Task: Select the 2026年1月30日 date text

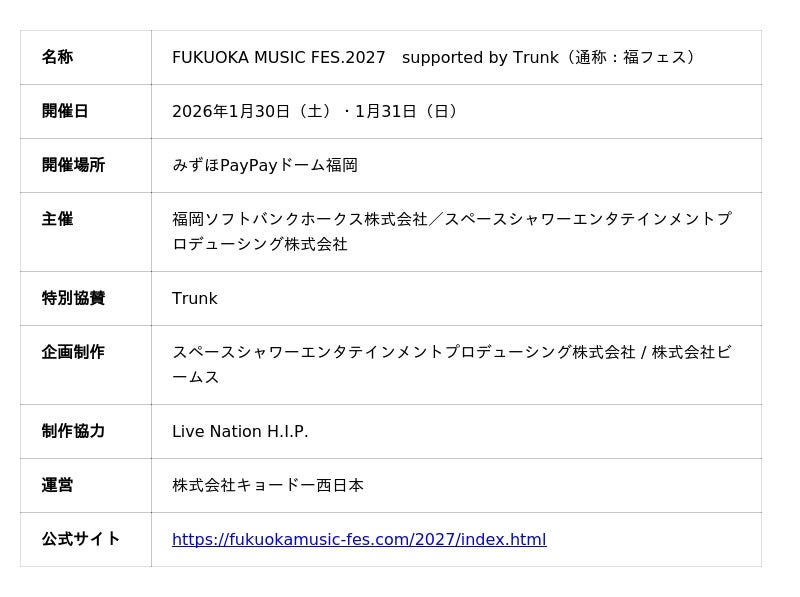Action: 231,111
